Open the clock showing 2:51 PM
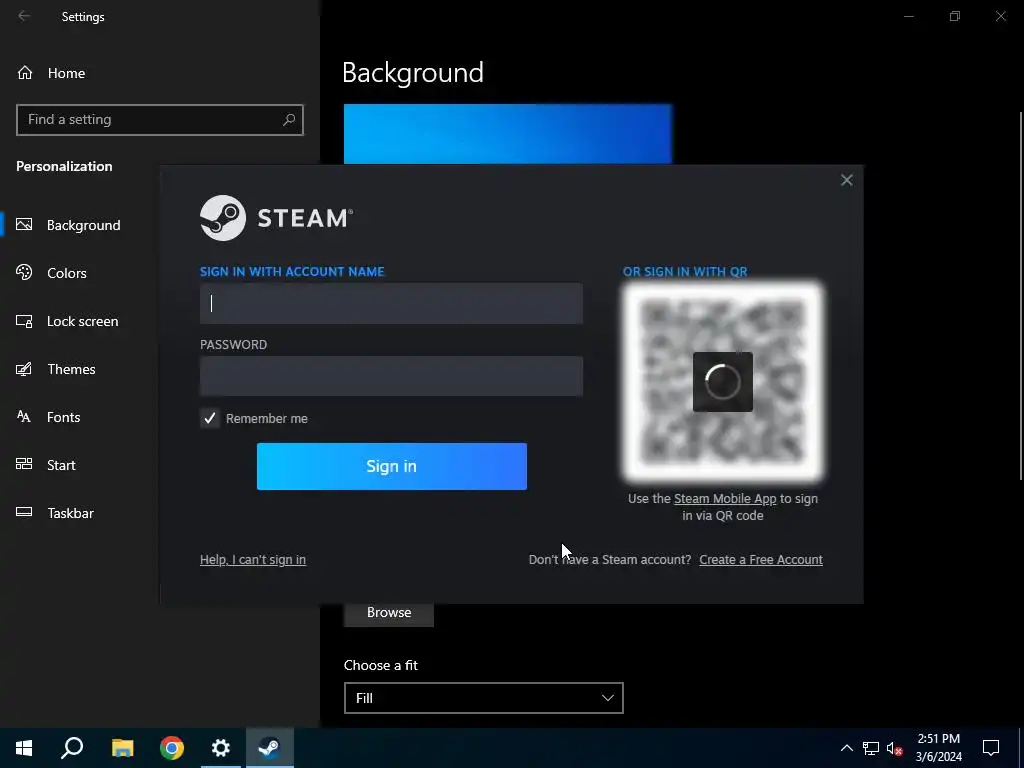Viewport: 1024px width, 768px height. [938, 748]
